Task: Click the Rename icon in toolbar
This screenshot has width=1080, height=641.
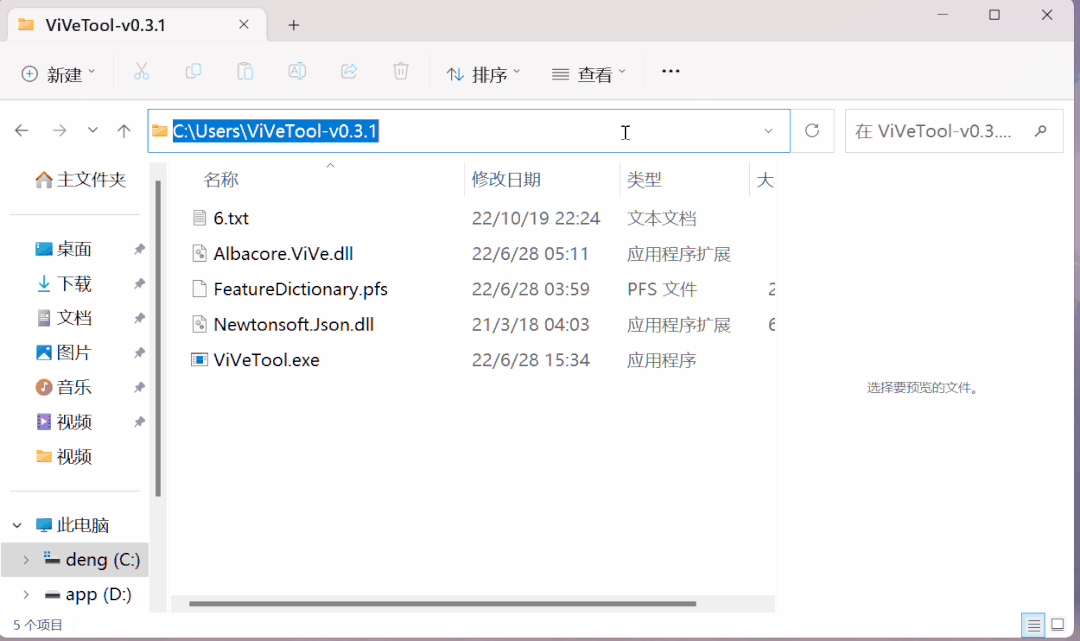Action: click(297, 72)
